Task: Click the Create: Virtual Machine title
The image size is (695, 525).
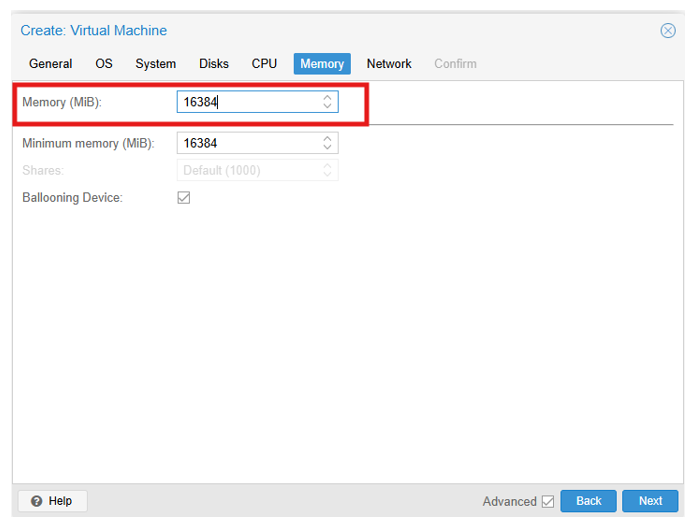Action: click(x=94, y=31)
